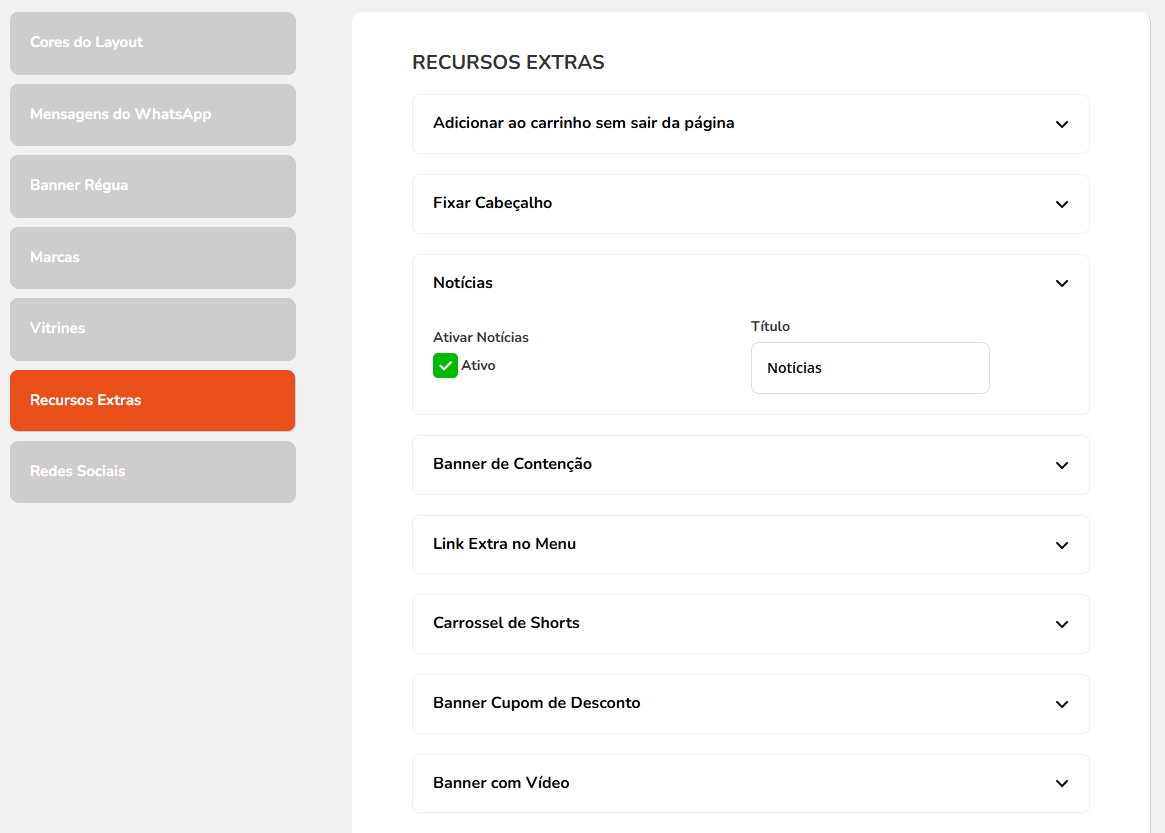Click chevron icon on Banner Cupom de Desconto
Screen dimensions: 1165x833
[x=1061, y=704]
